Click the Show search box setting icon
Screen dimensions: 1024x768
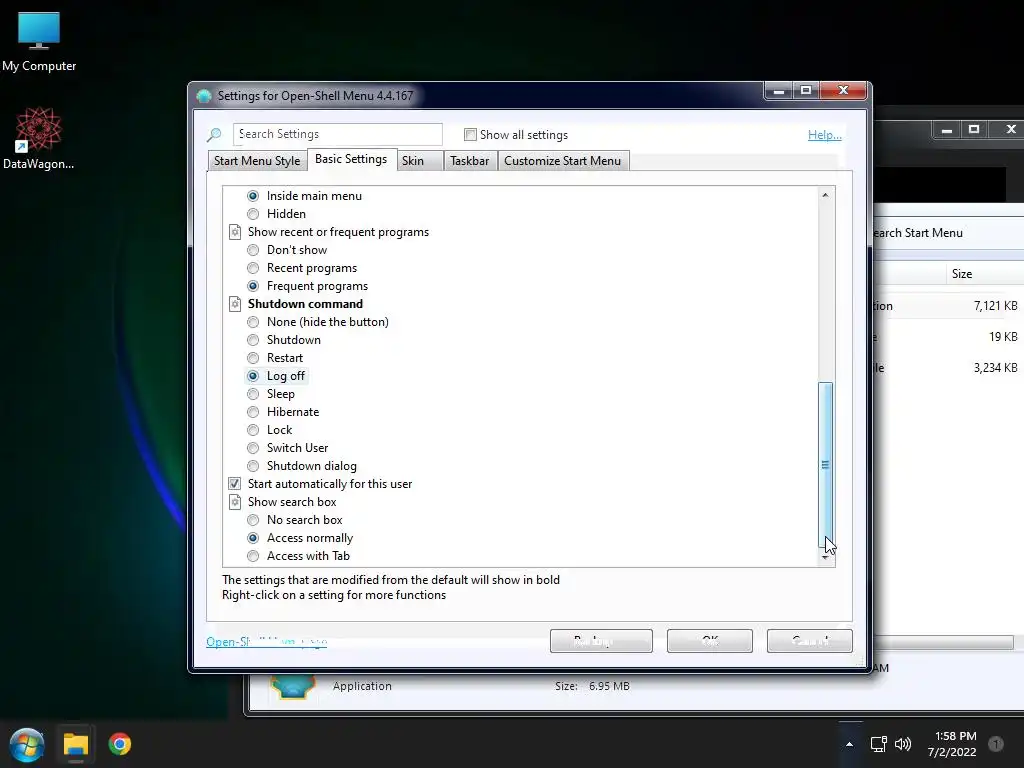pyautogui.click(x=235, y=502)
